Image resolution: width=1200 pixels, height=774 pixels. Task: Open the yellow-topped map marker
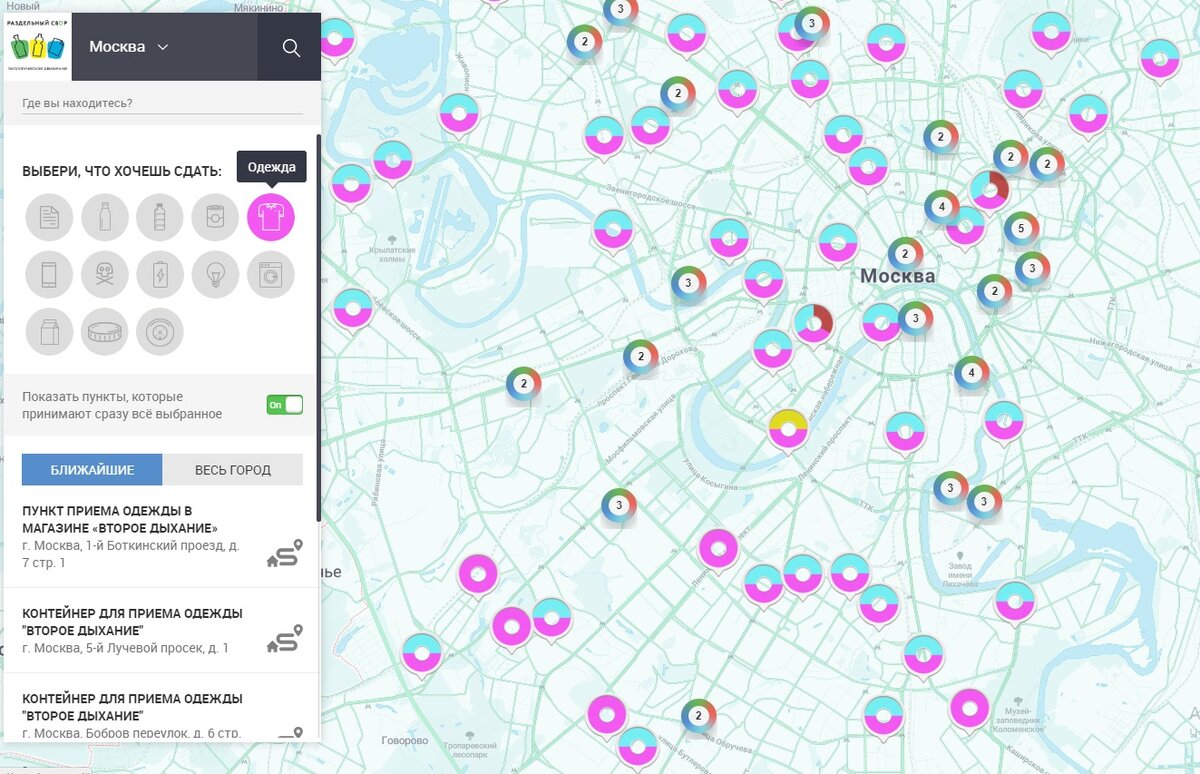tap(788, 429)
